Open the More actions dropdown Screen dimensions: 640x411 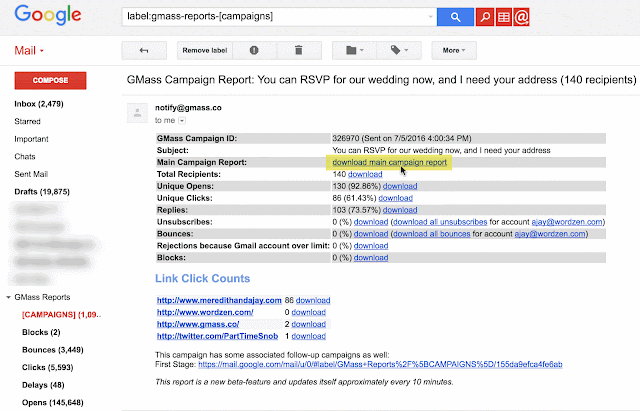(454, 51)
